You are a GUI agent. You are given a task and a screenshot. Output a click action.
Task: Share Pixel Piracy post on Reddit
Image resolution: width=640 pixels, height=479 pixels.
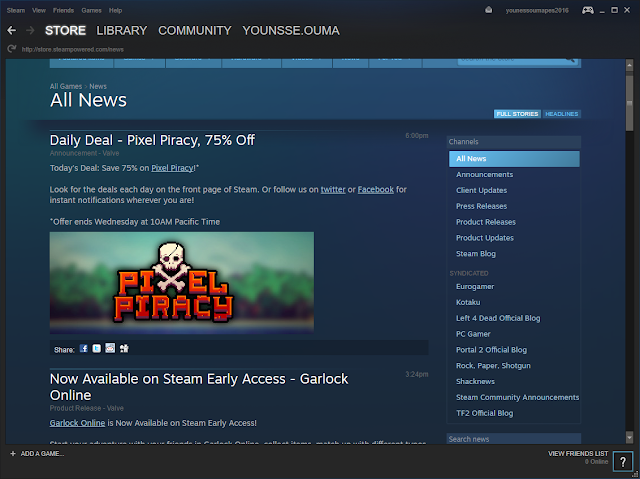(x=110, y=348)
